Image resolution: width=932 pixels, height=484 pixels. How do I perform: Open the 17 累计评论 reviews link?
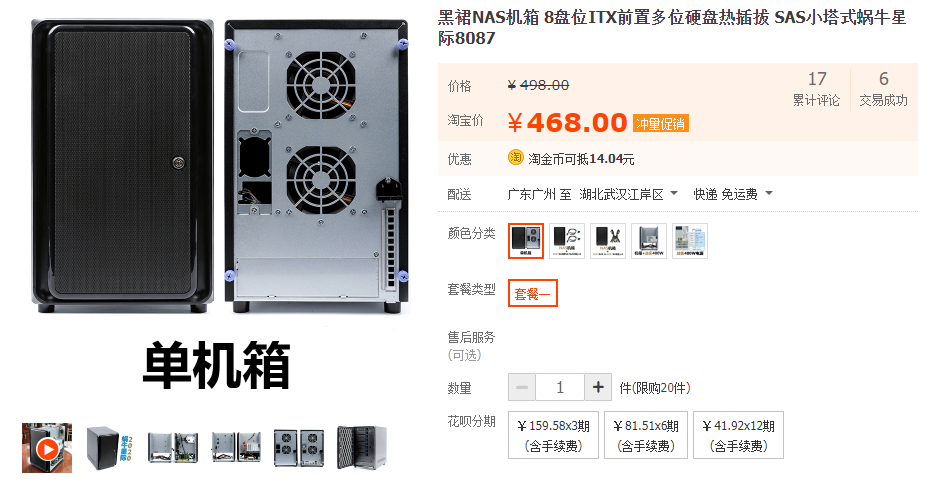click(817, 89)
